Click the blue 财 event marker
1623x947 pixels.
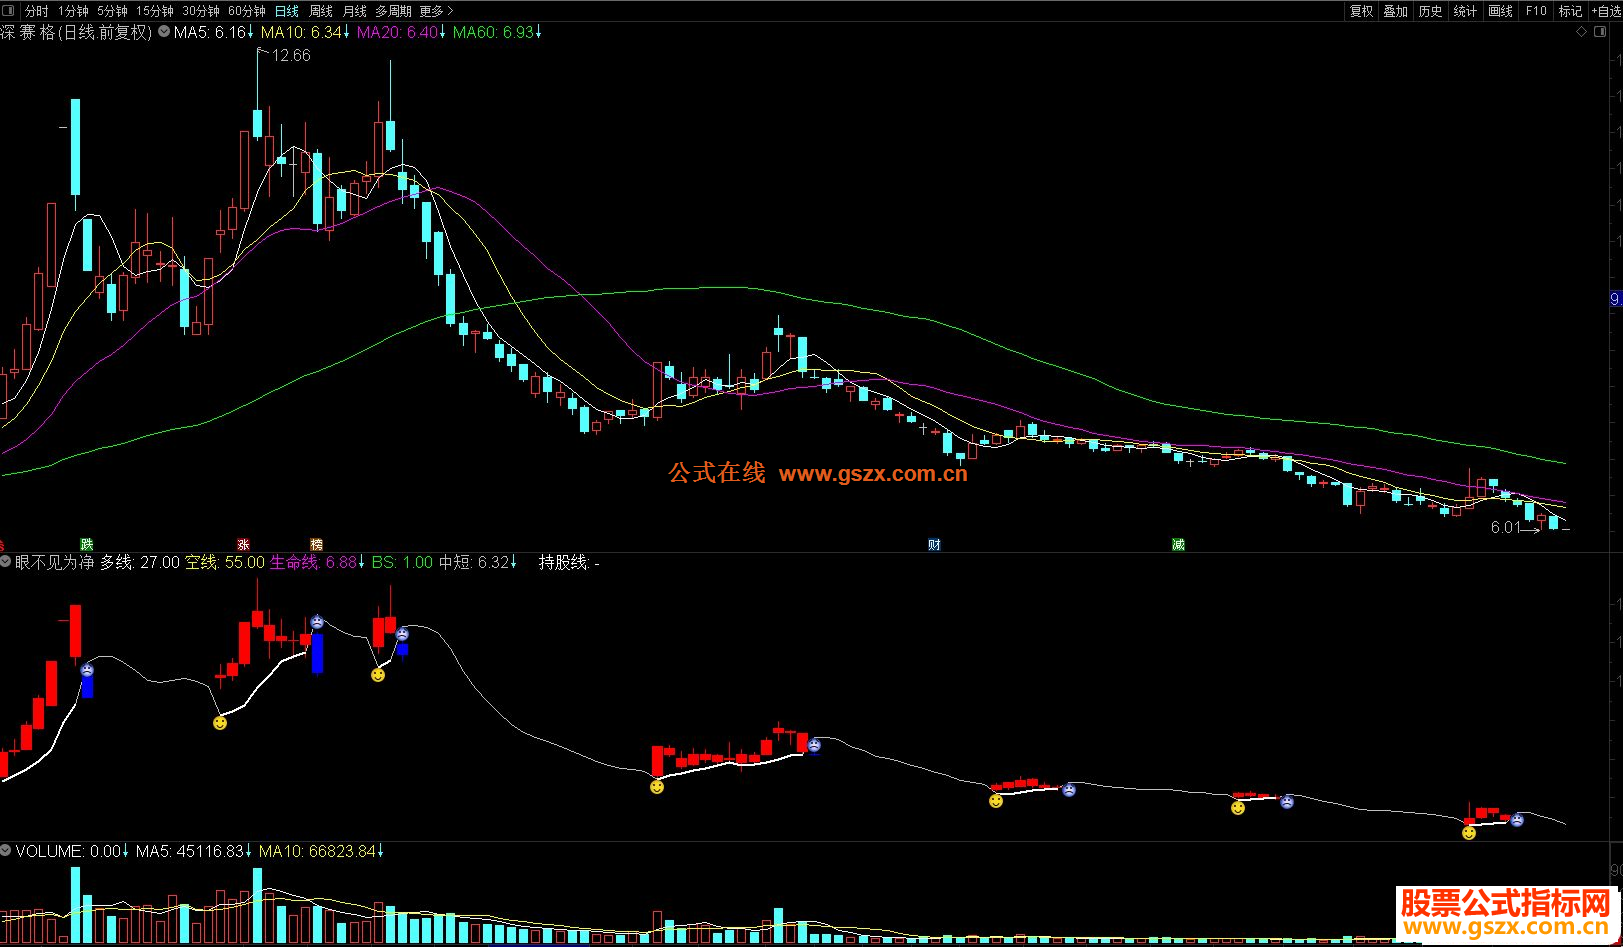tap(934, 545)
